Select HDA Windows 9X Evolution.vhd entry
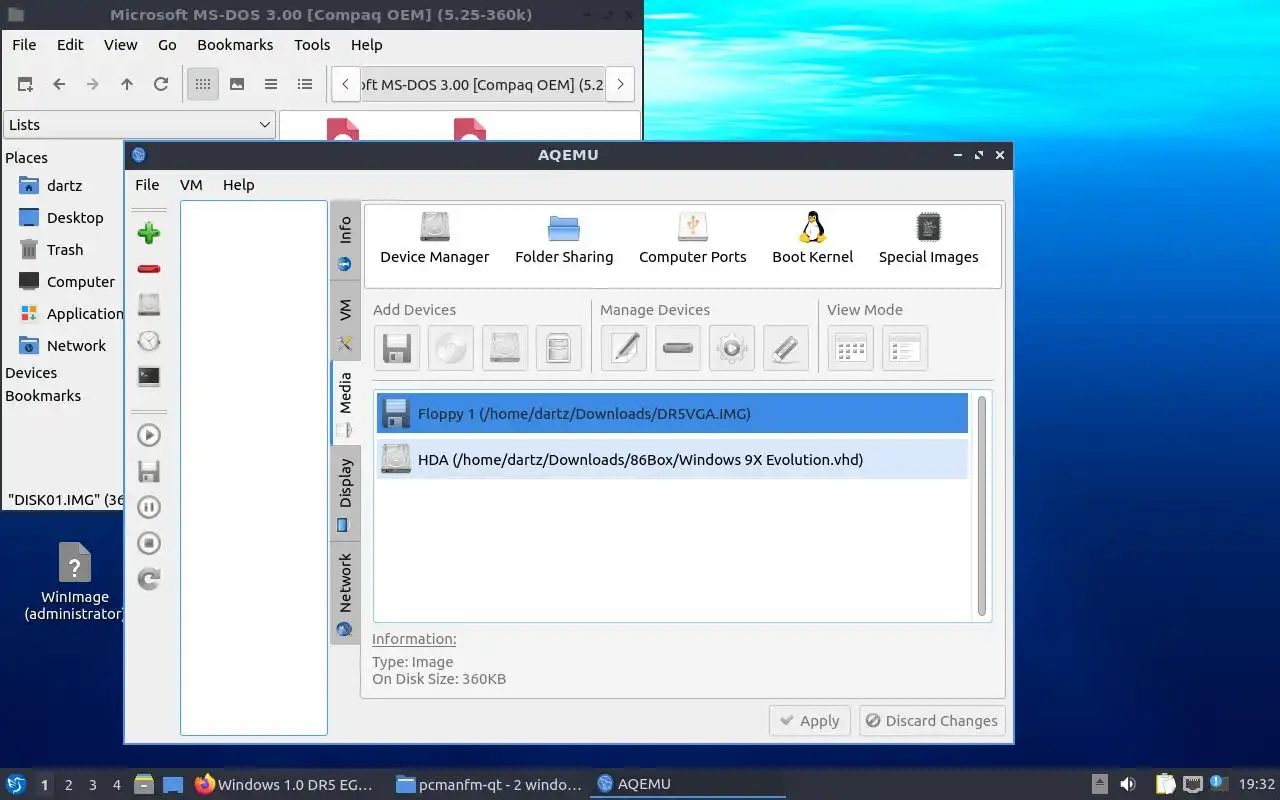Screen dimensions: 1280x800 (672, 459)
